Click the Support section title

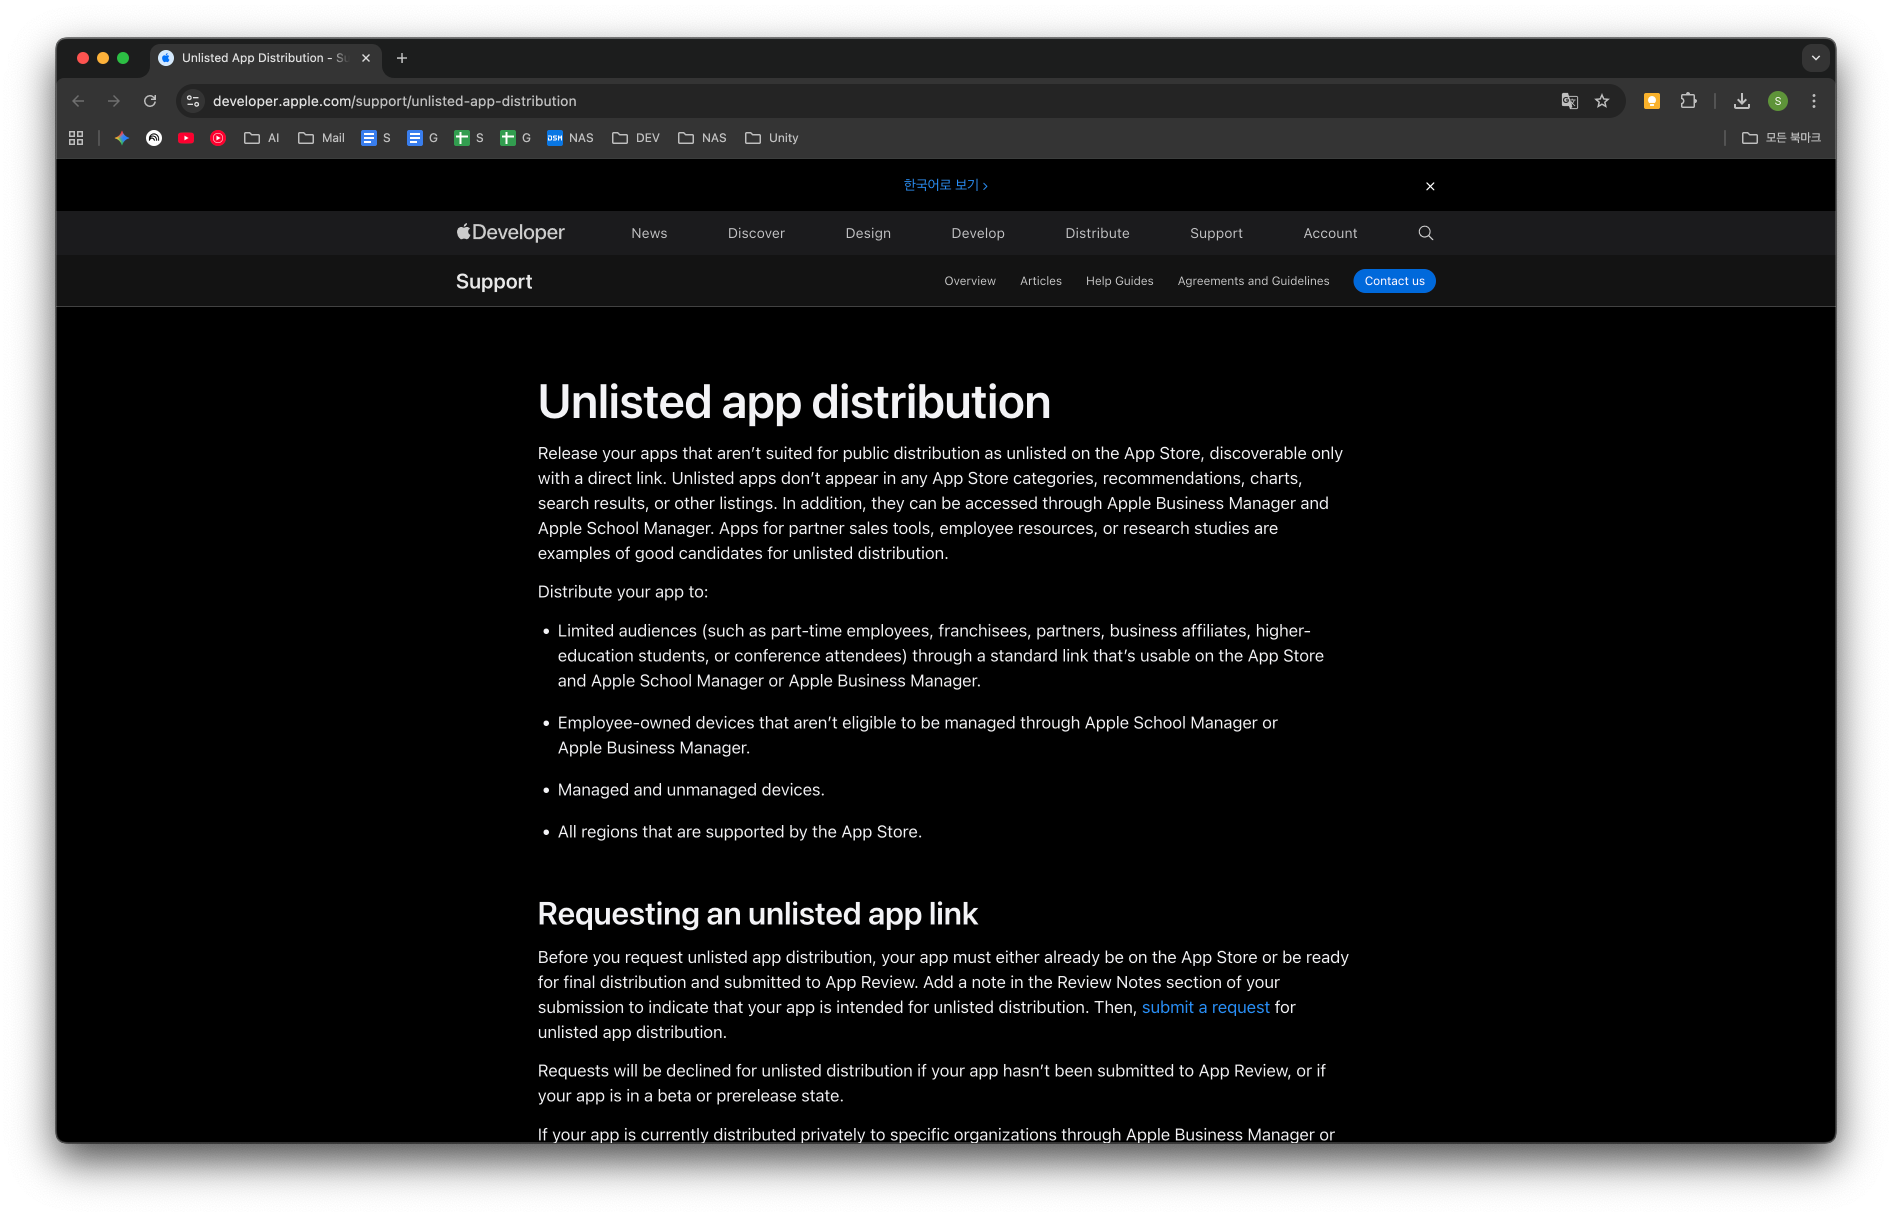(x=494, y=281)
